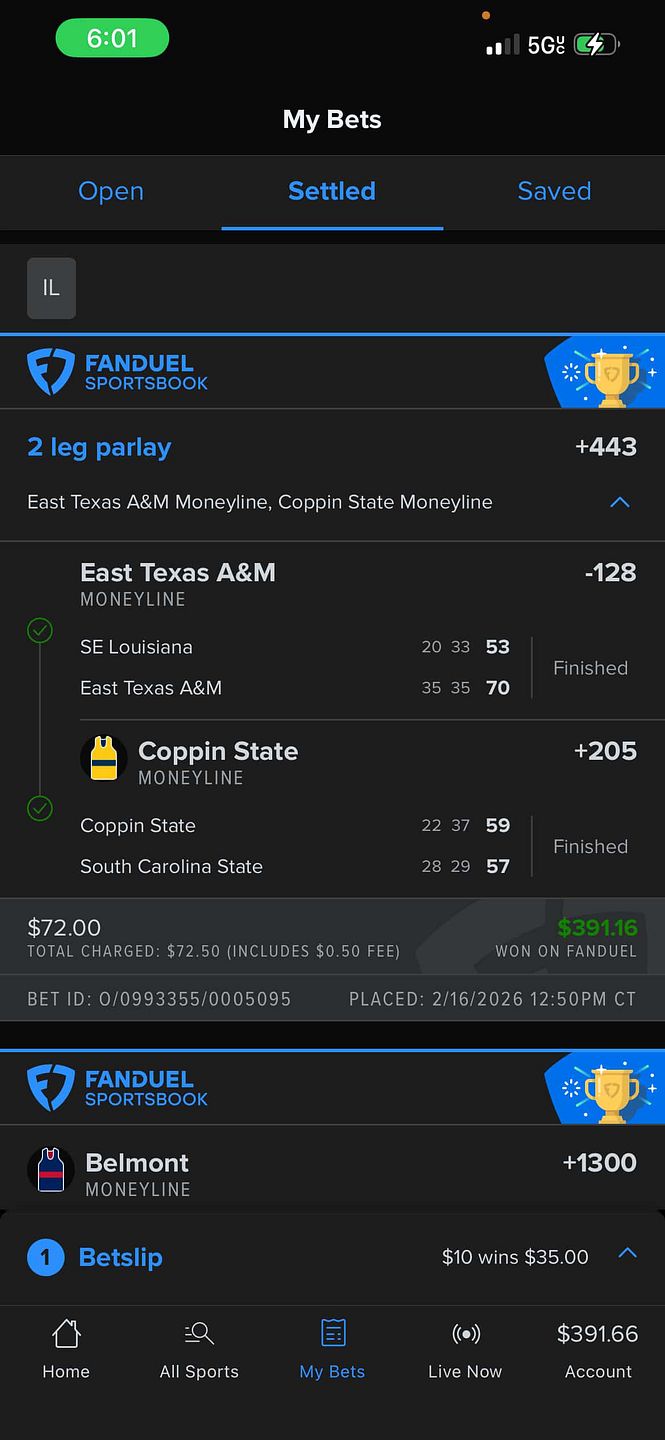Tap the Home icon in bottom navigation
This screenshot has height=1440, width=665.
66,1333
